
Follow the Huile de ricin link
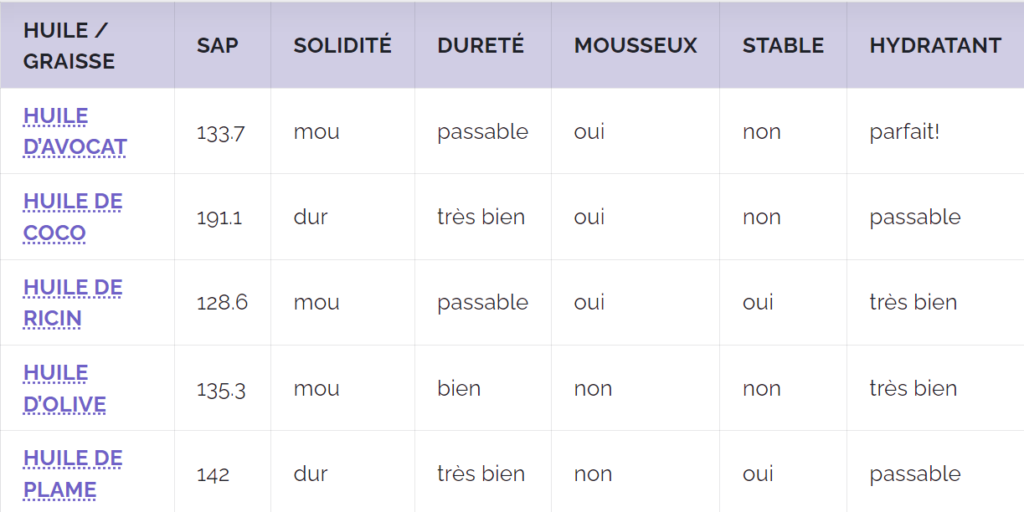tap(72, 302)
